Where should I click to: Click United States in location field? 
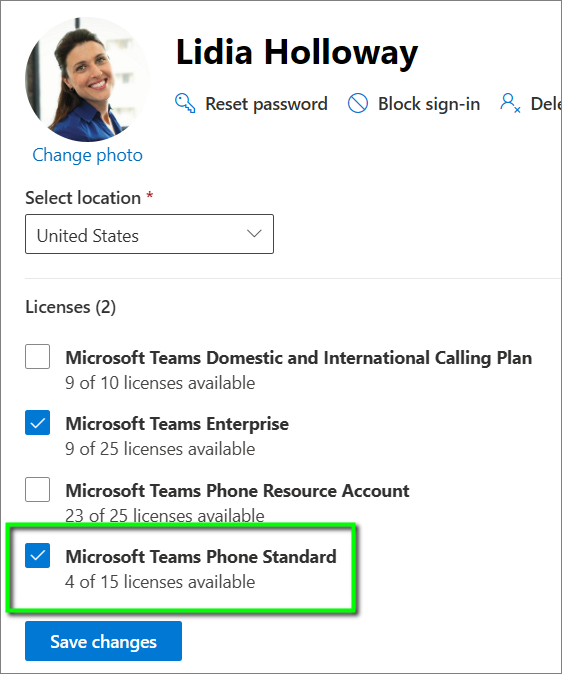coord(88,236)
